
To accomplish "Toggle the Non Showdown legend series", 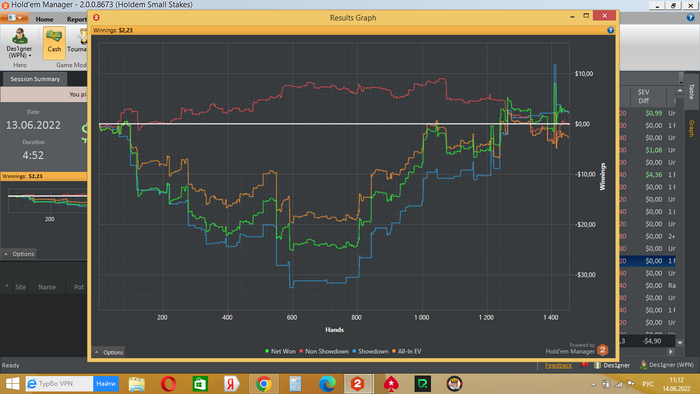I will pos(324,351).
